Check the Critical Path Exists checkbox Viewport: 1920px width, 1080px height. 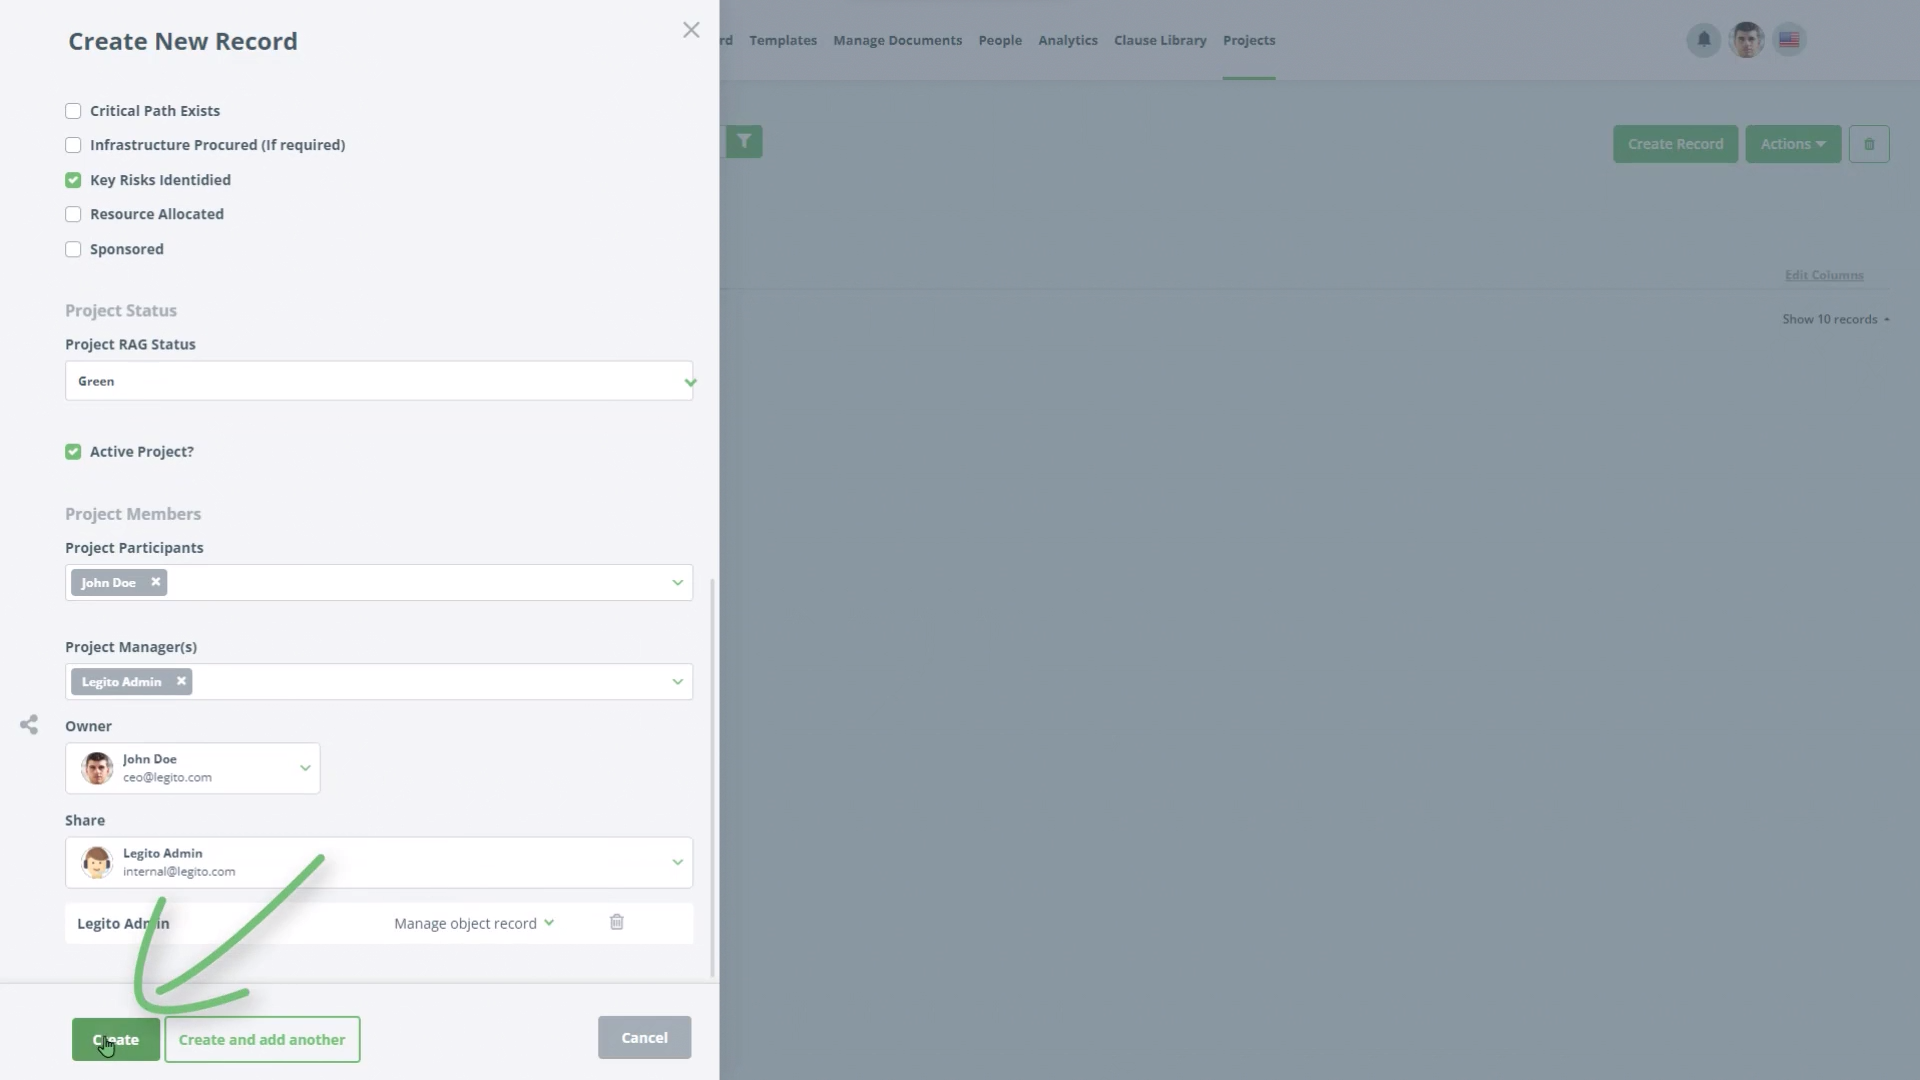point(73,111)
